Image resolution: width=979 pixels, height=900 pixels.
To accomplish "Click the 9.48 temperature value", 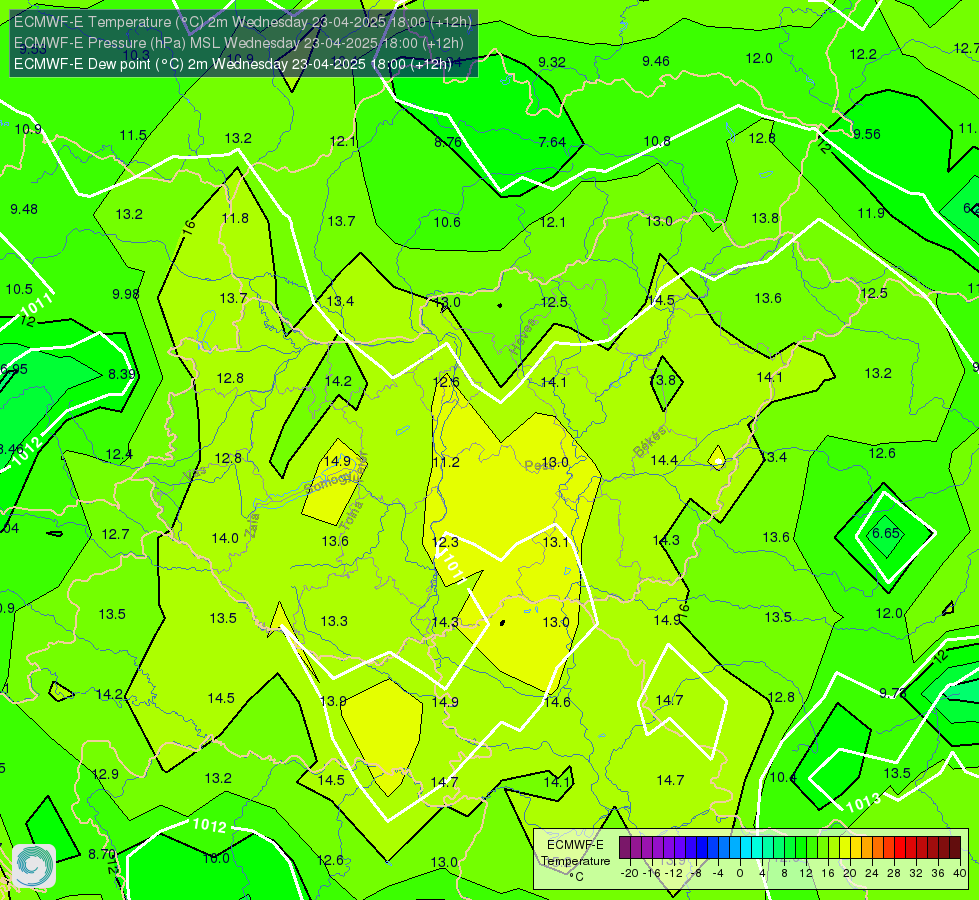I will pos(24,209).
